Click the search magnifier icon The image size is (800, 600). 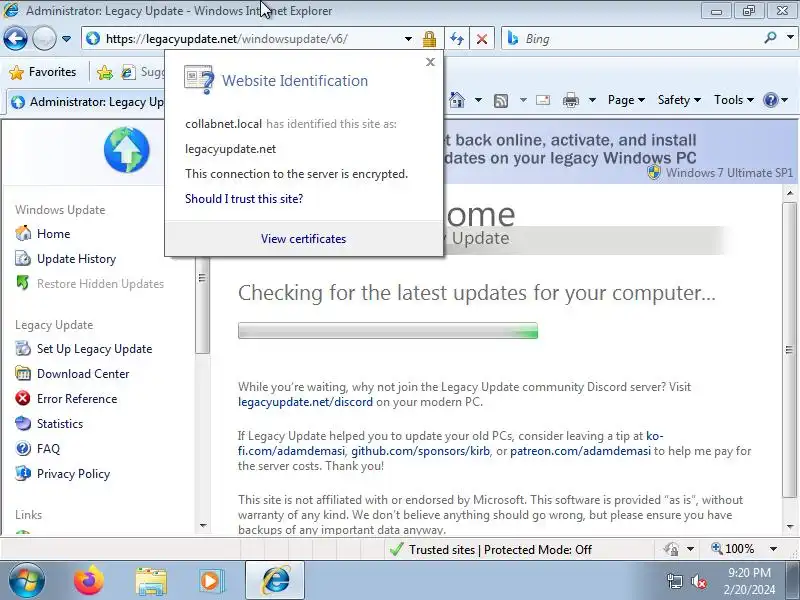pos(770,38)
